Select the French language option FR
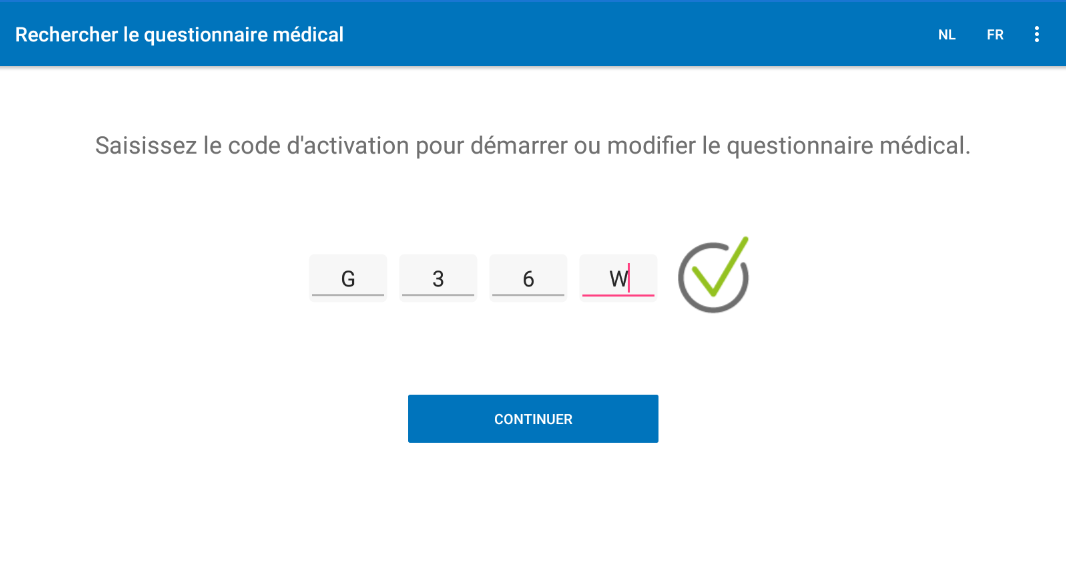 (994, 33)
